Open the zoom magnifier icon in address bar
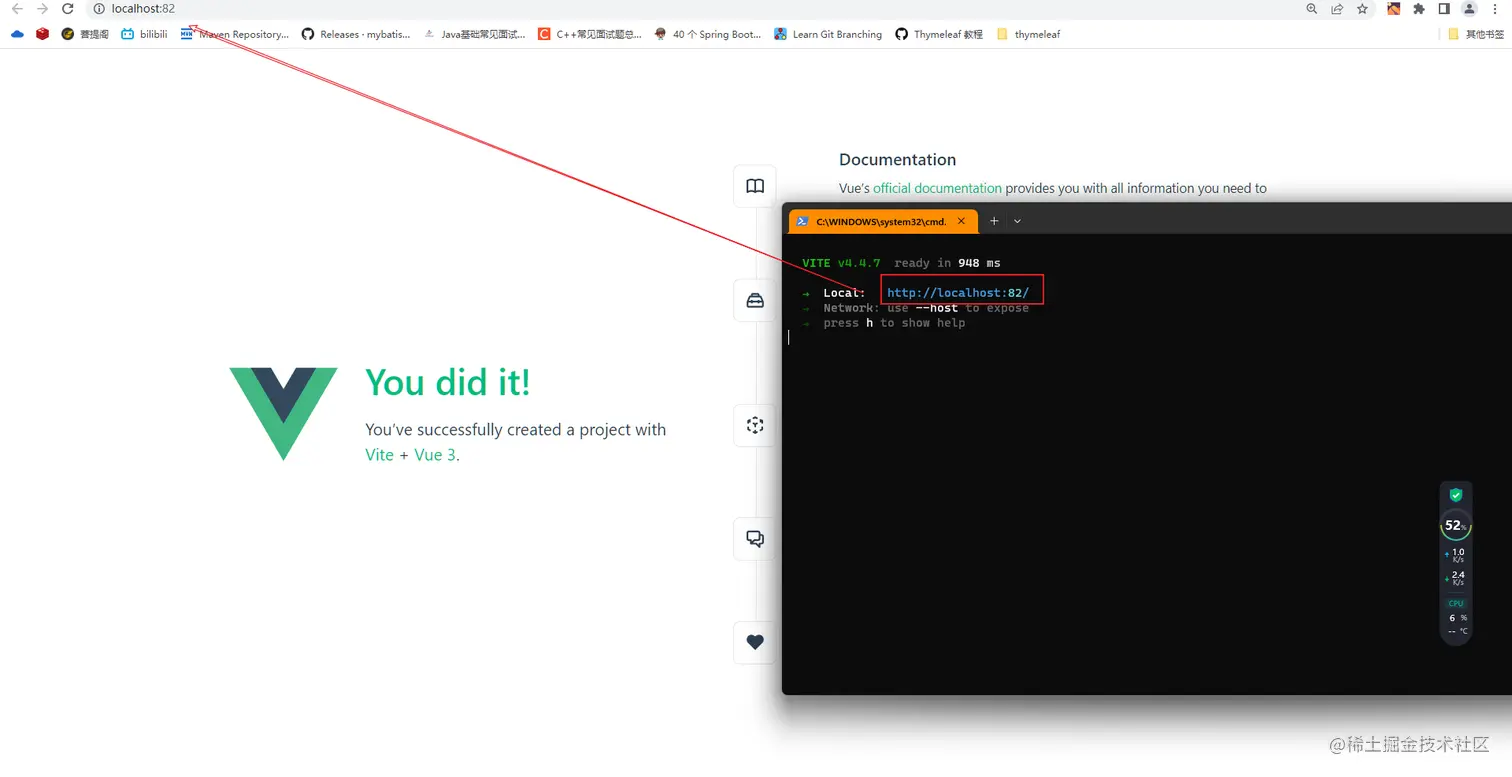1512x777 pixels. [1312, 9]
